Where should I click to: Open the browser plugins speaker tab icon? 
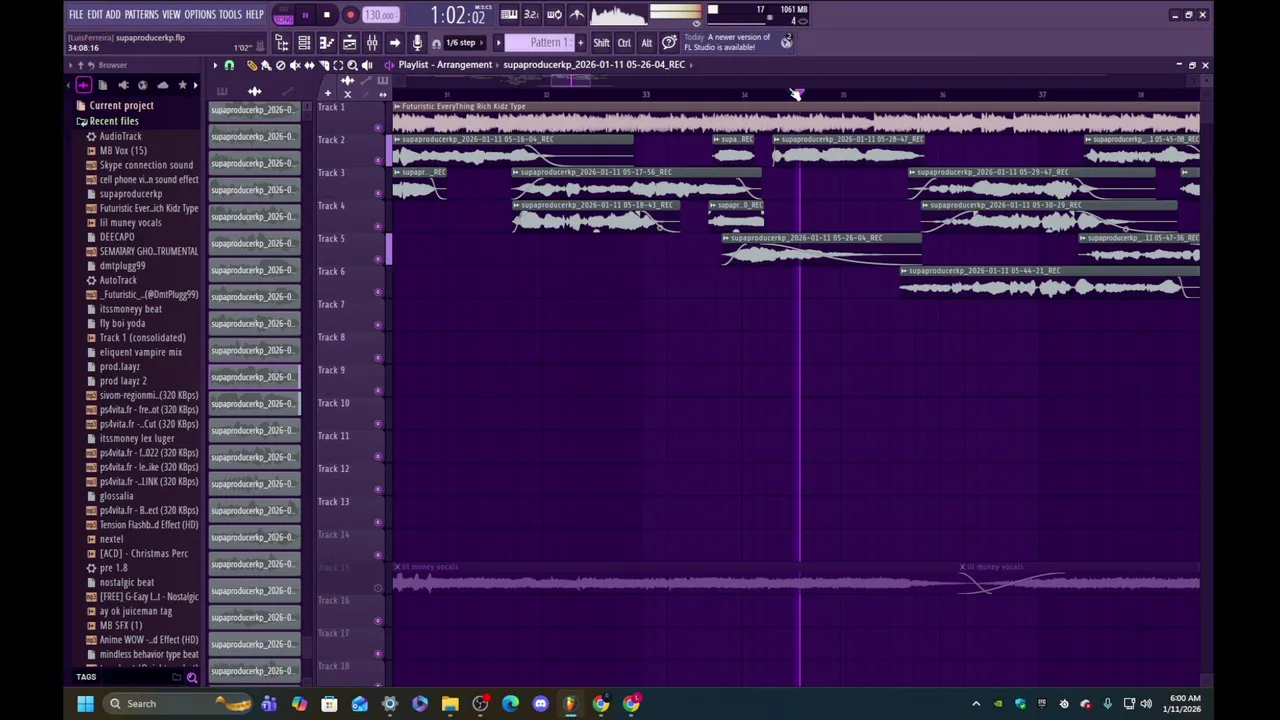coord(122,85)
